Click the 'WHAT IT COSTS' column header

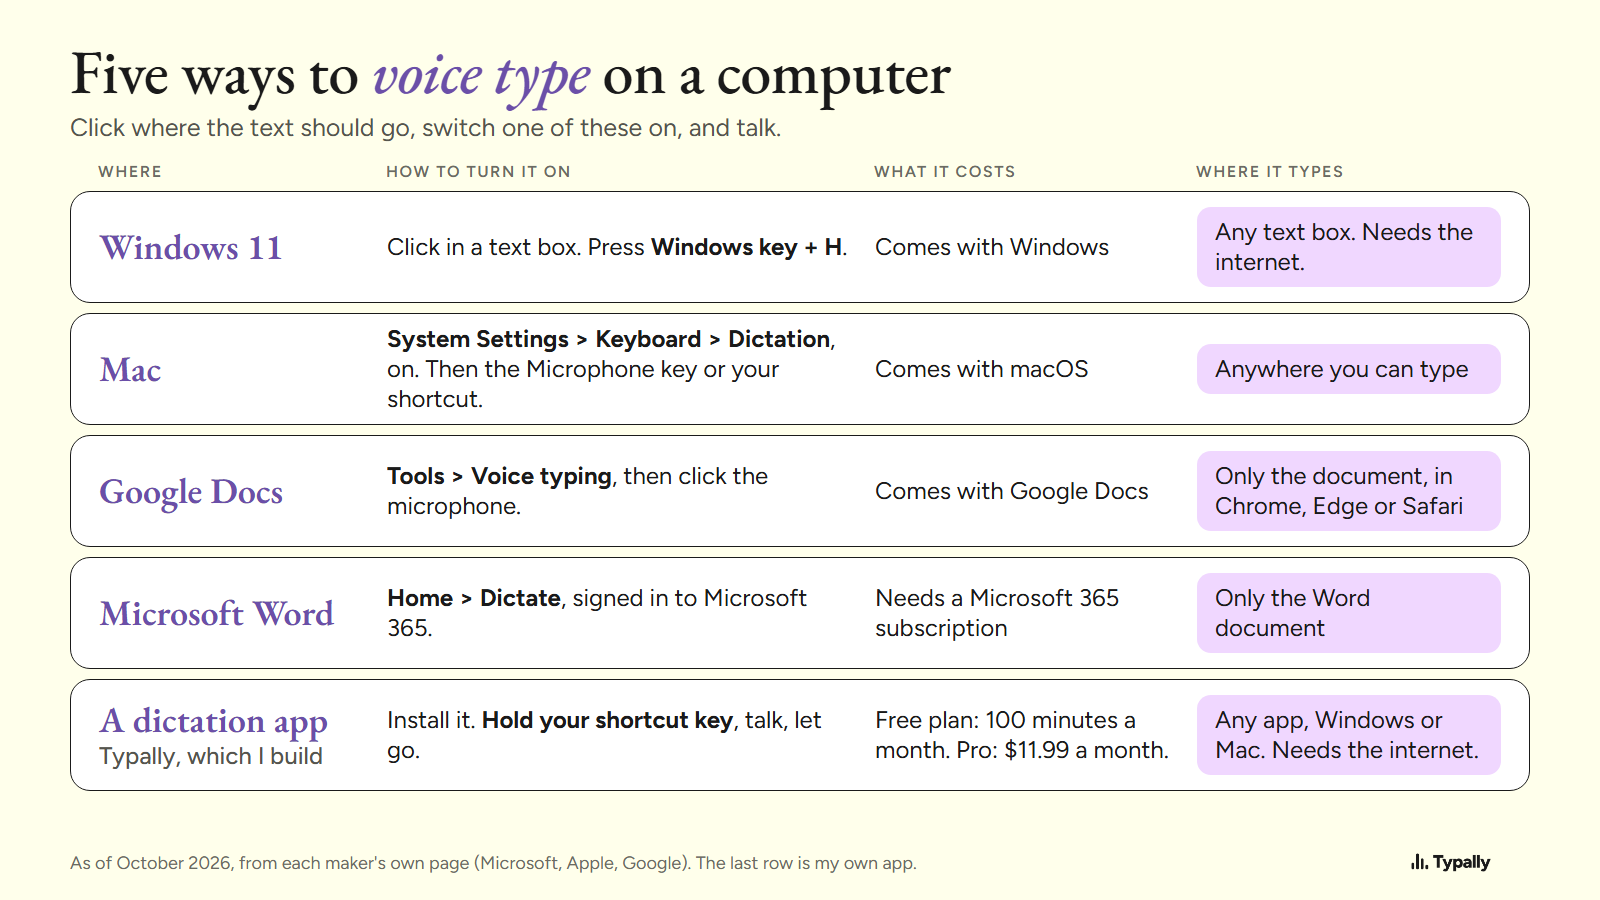pos(945,172)
